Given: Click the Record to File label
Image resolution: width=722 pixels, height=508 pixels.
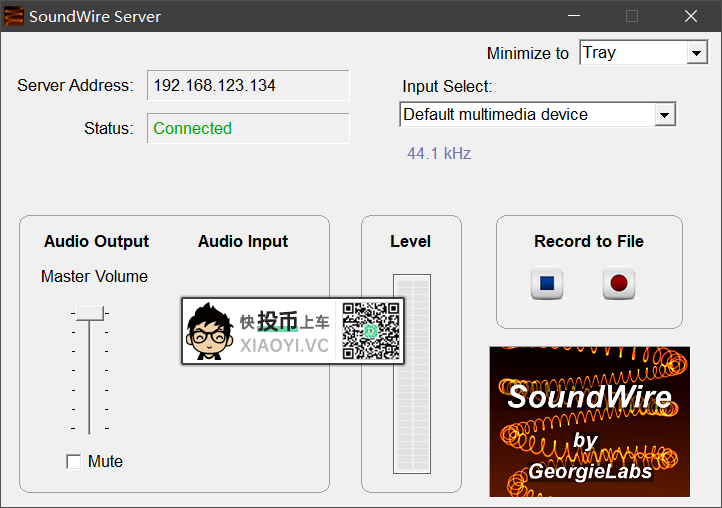Looking at the screenshot, I should coord(589,241).
